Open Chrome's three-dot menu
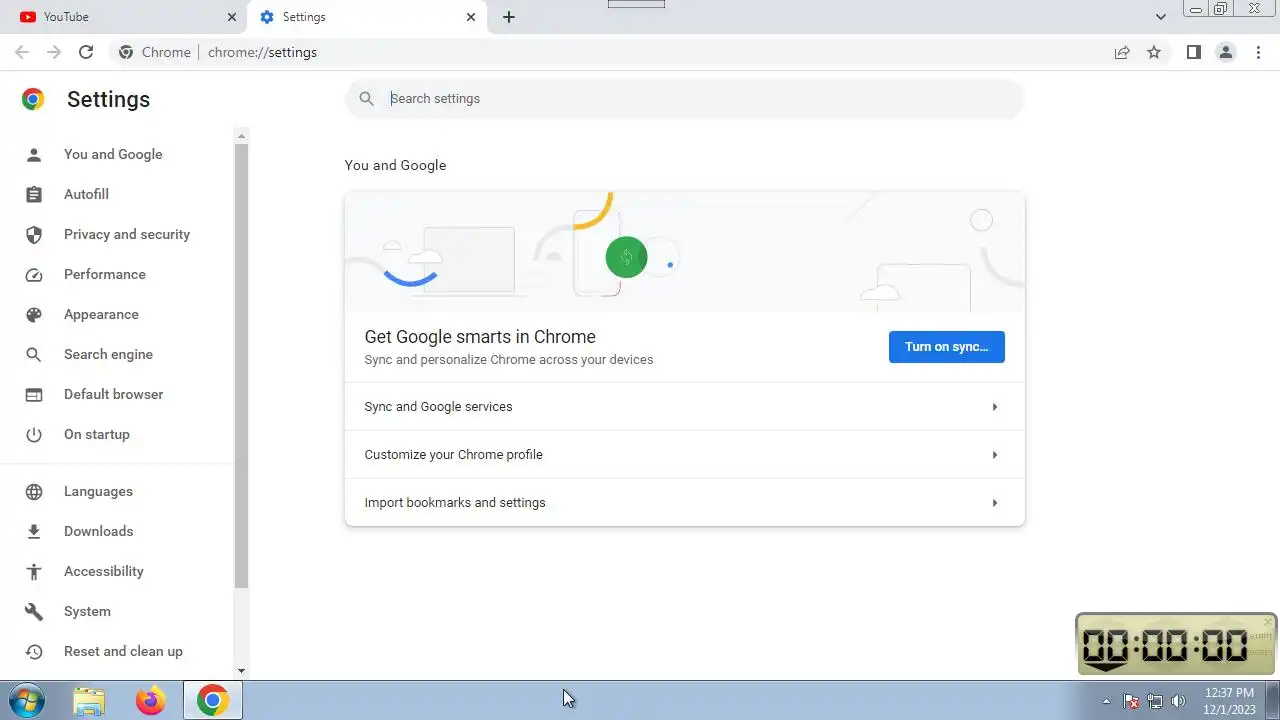 (x=1259, y=52)
